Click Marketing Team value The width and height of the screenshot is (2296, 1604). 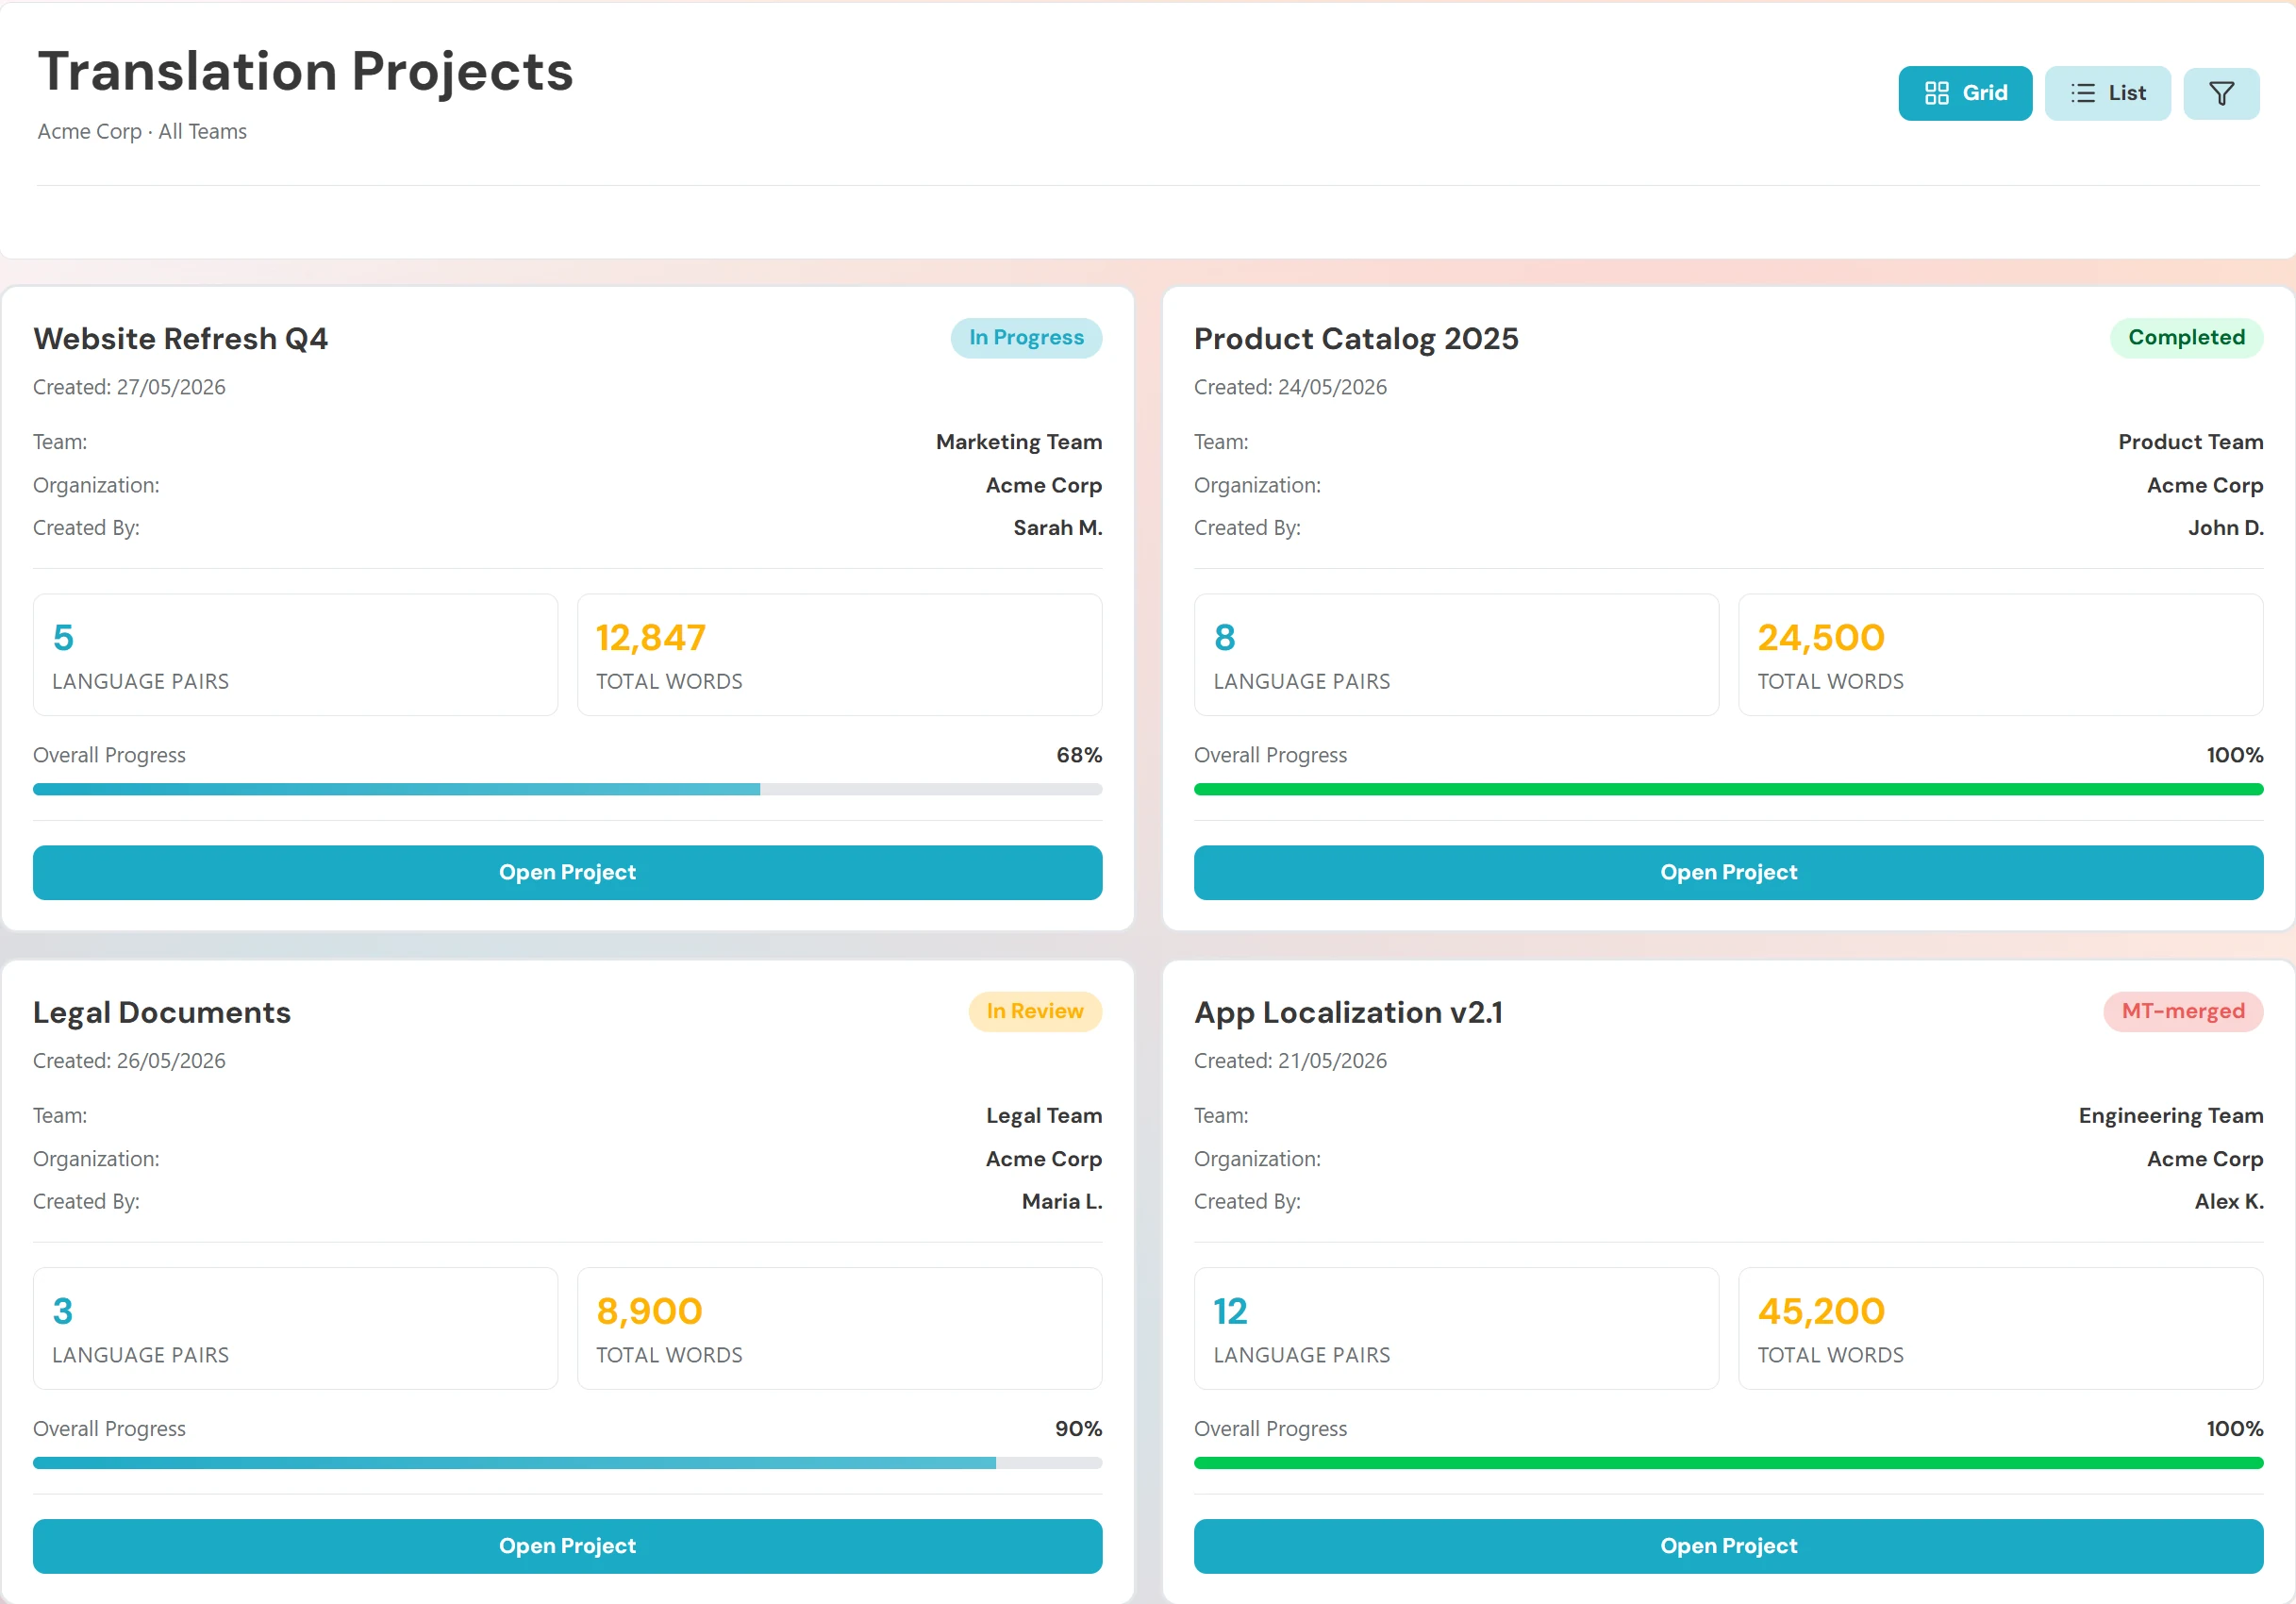[x=1019, y=442]
